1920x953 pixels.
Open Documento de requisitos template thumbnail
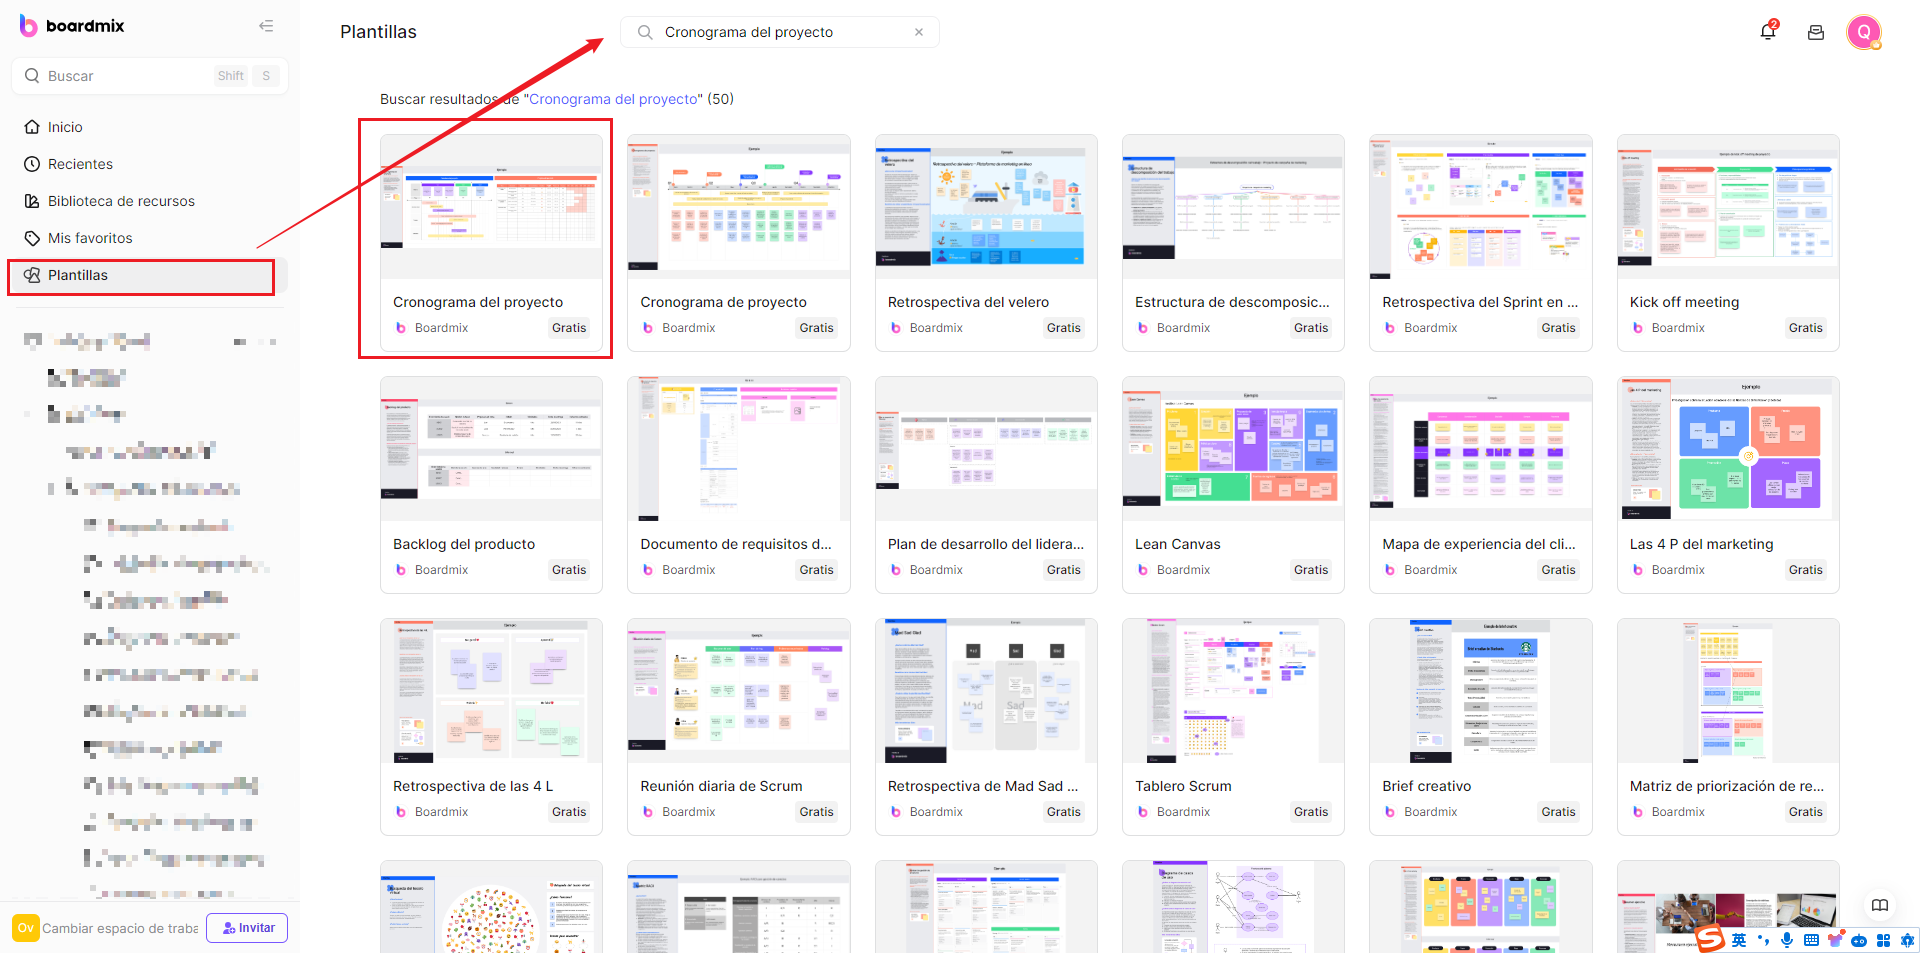[x=739, y=449]
